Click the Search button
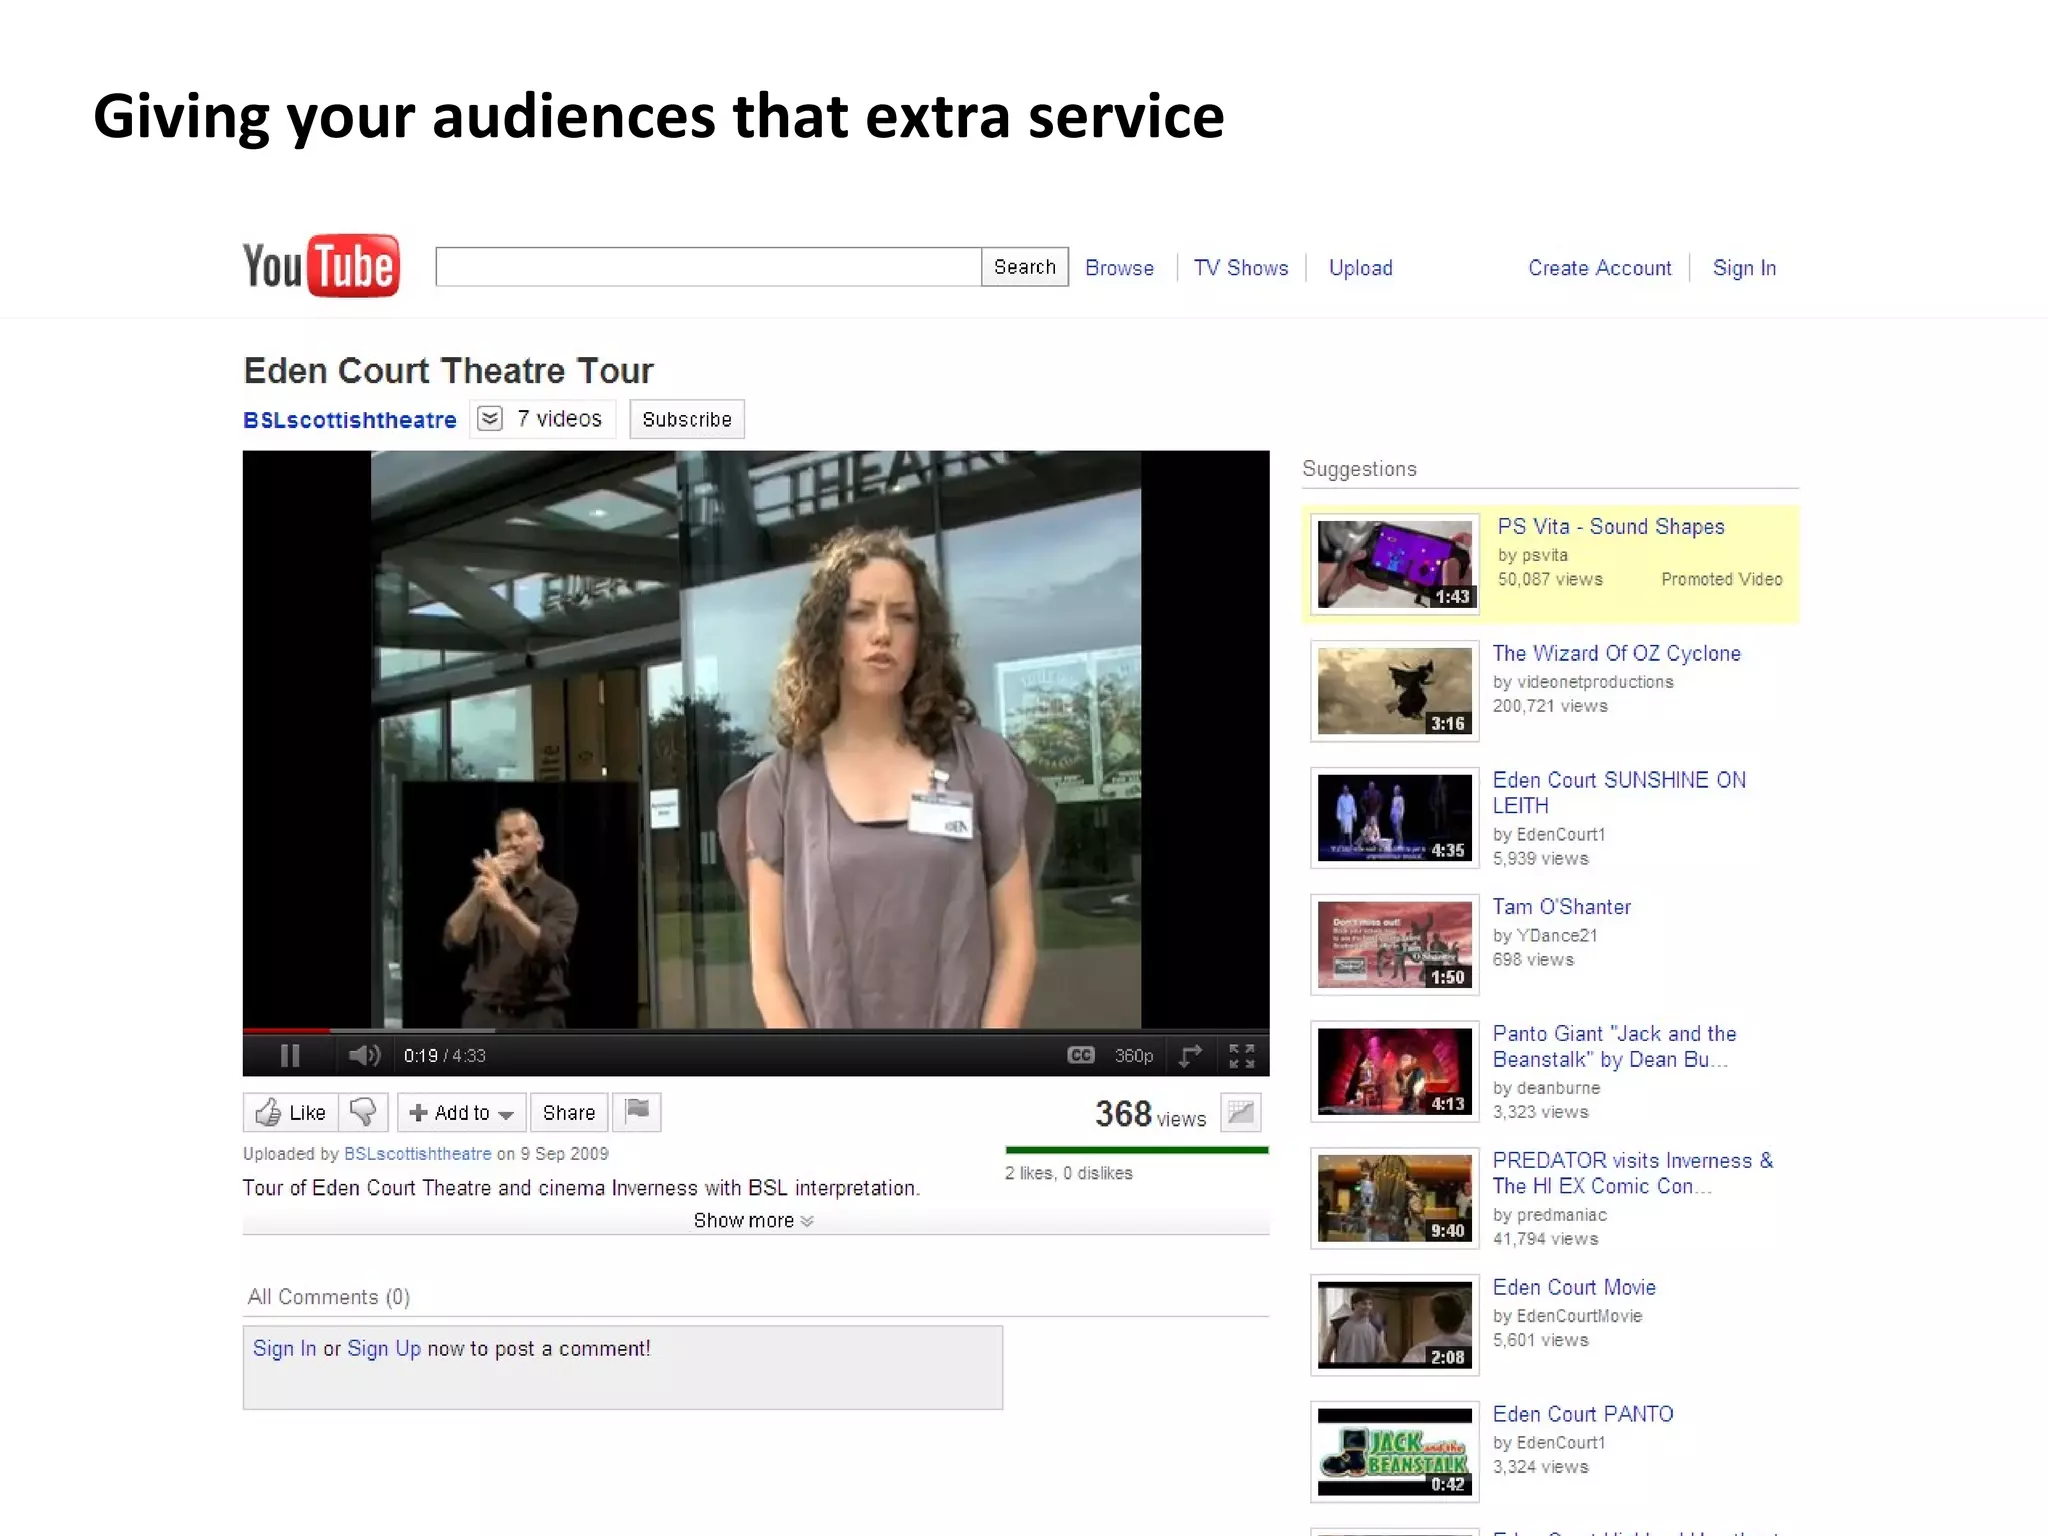2048x1536 pixels. click(x=1025, y=267)
